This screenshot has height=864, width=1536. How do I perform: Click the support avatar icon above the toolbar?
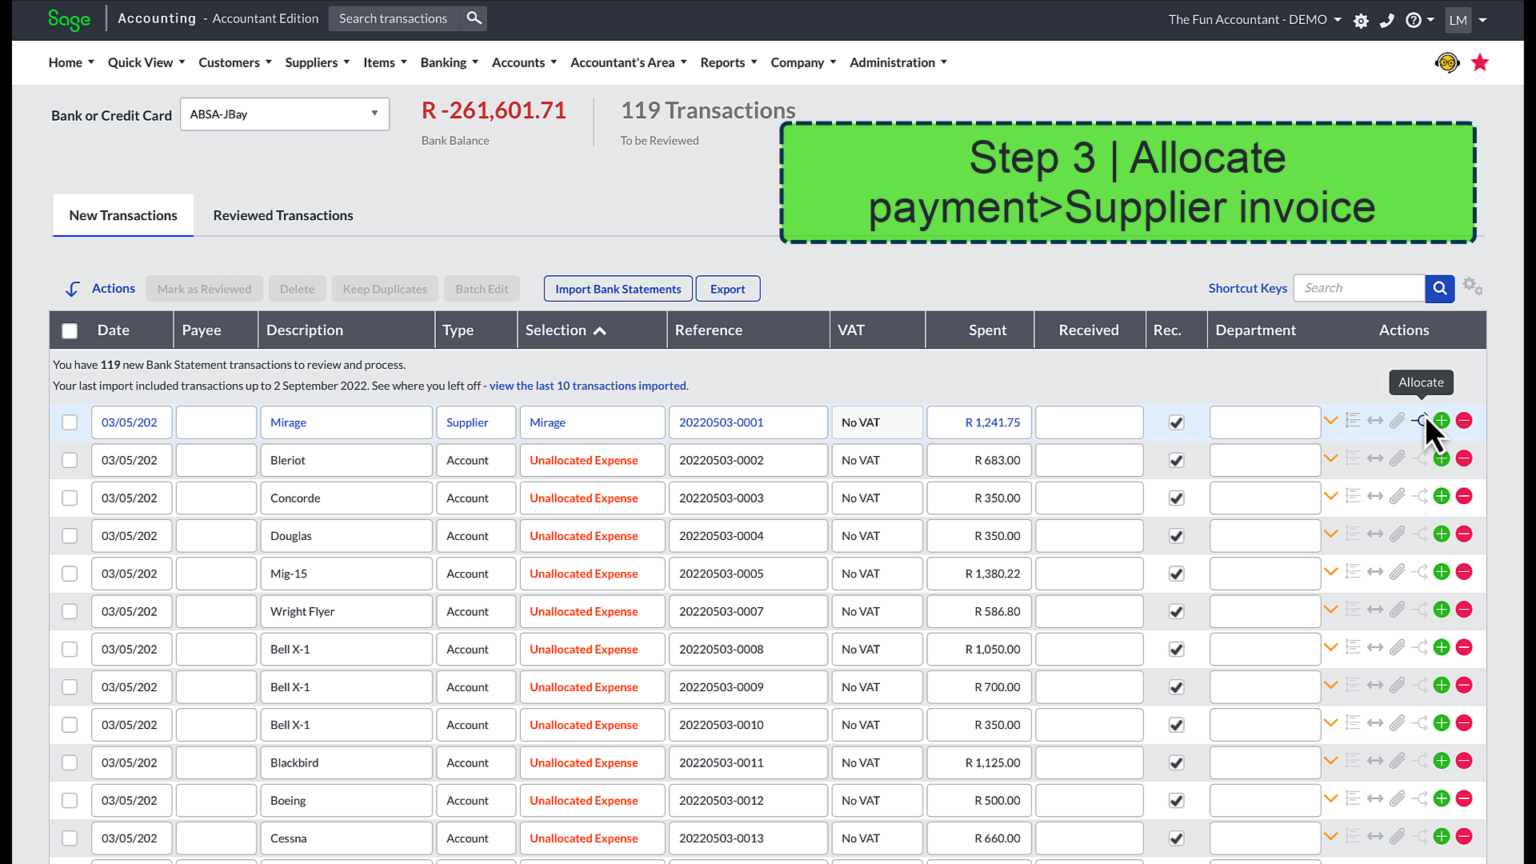click(1447, 62)
